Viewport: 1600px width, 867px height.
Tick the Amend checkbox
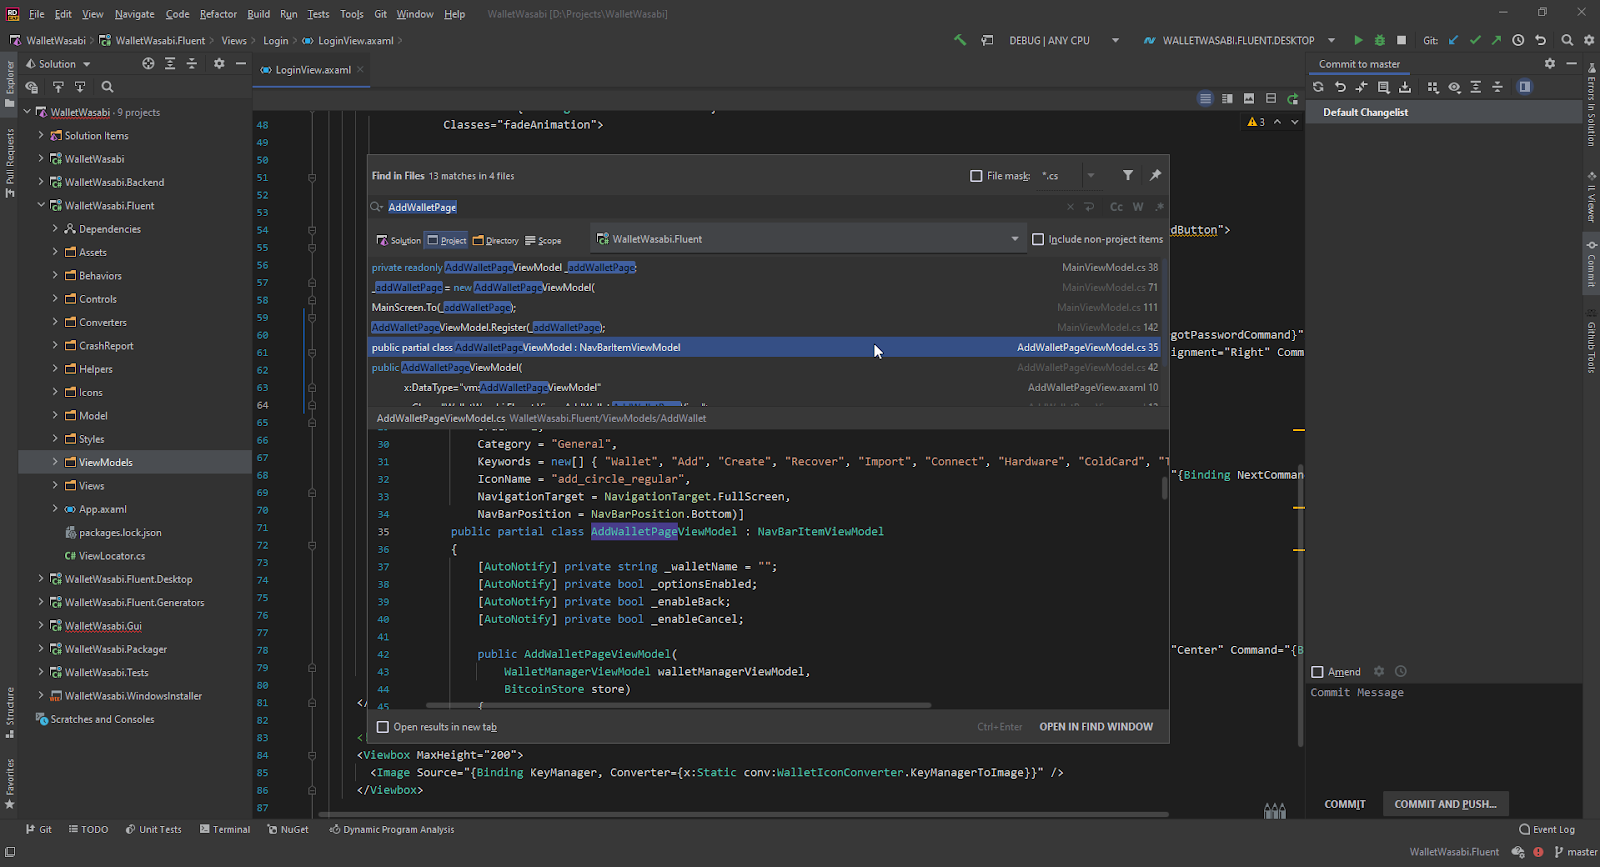1317,672
